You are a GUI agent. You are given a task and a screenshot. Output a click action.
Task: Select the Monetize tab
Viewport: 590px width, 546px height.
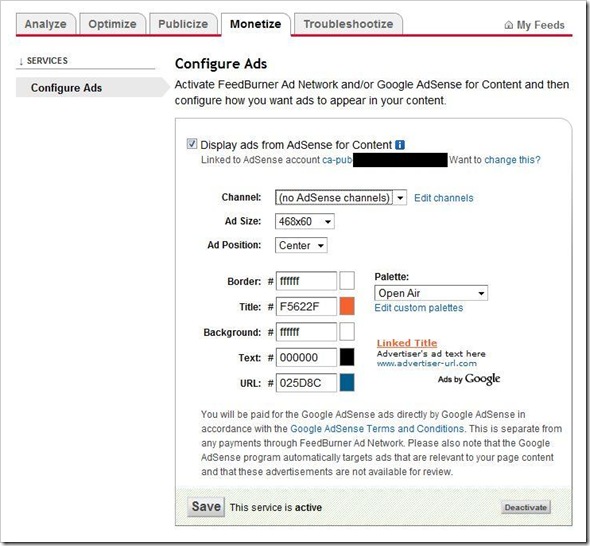point(255,24)
